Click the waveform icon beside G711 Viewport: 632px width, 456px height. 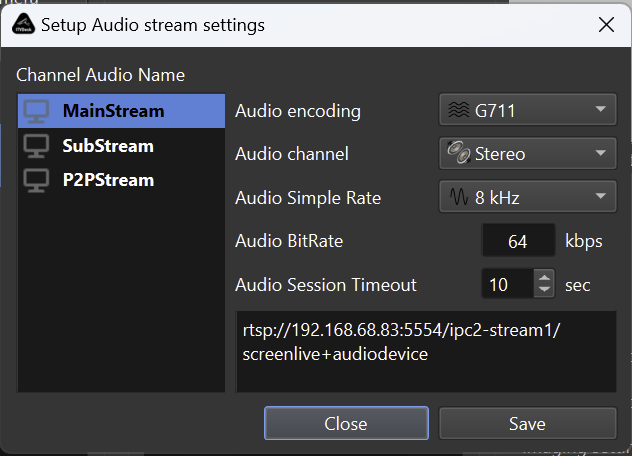tap(459, 110)
